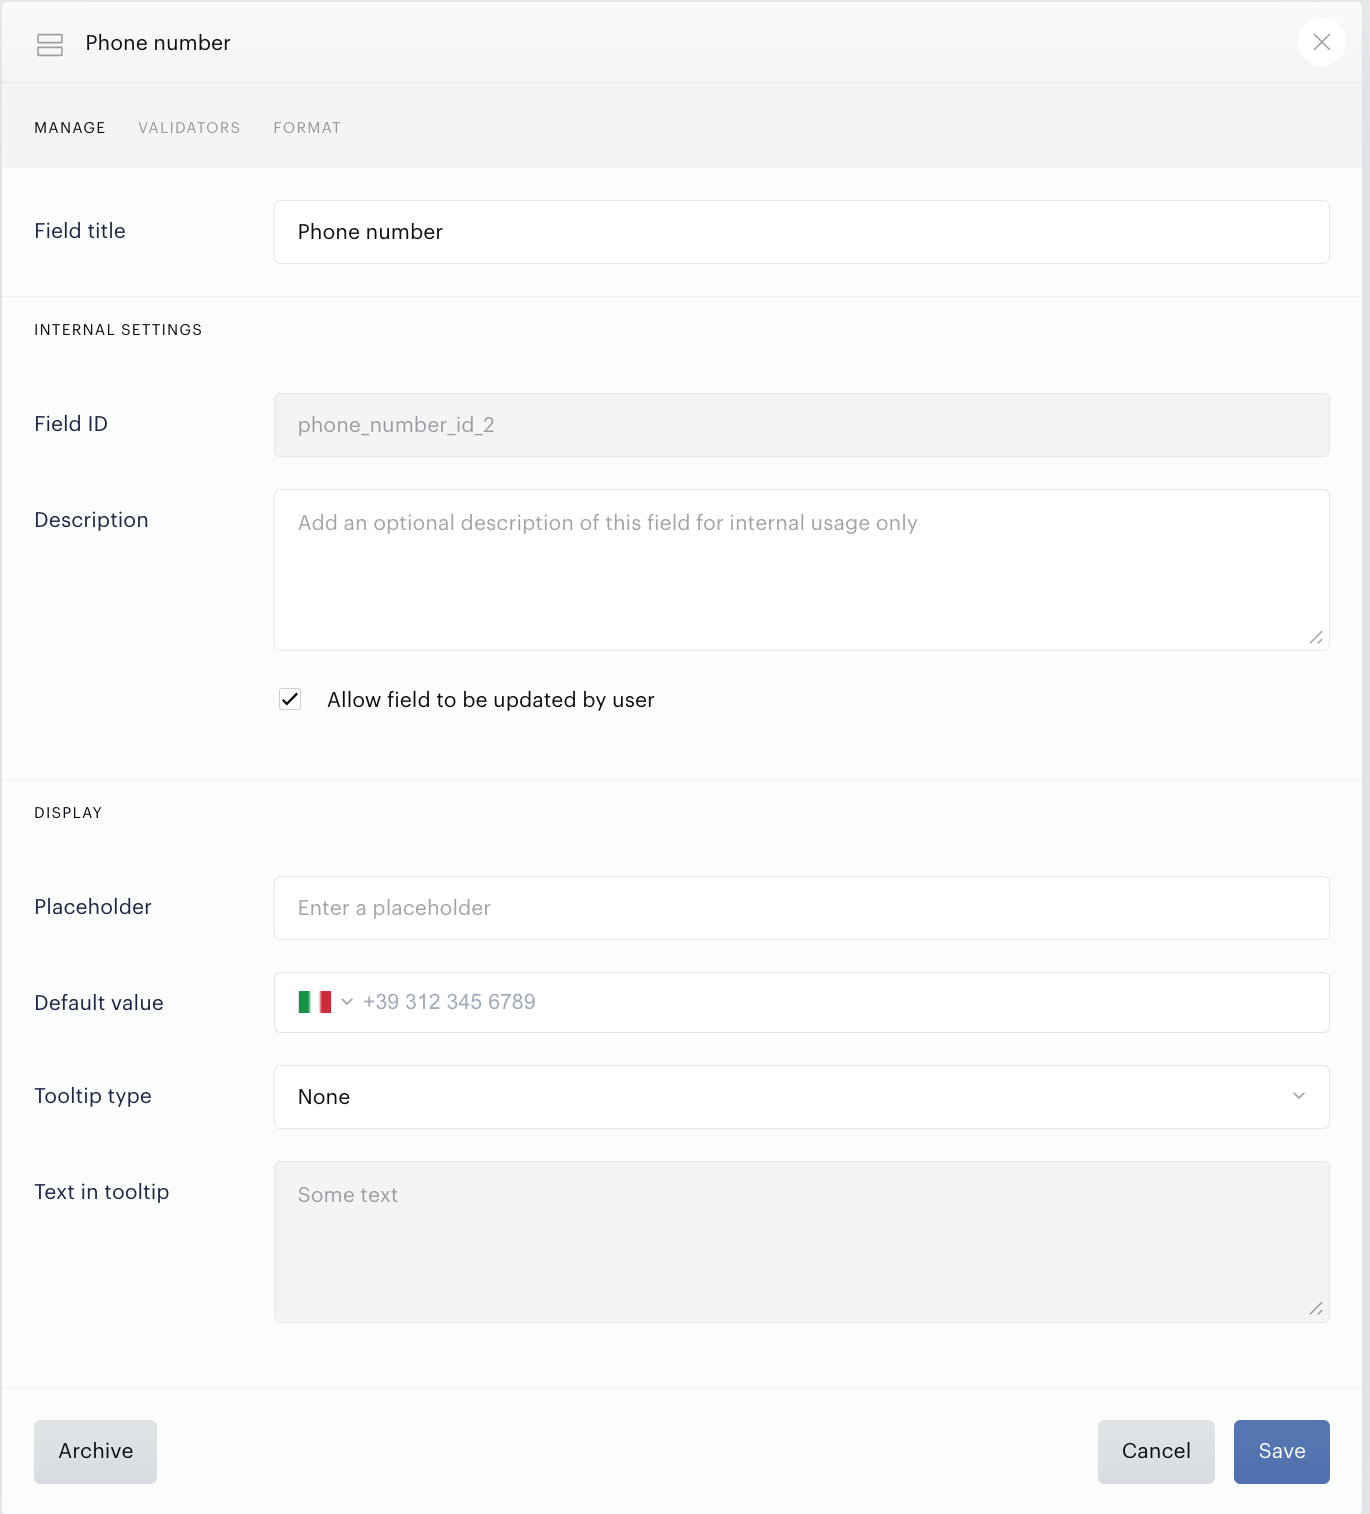Click into the Field title input
The width and height of the screenshot is (1370, 1514).
(801, 232)
